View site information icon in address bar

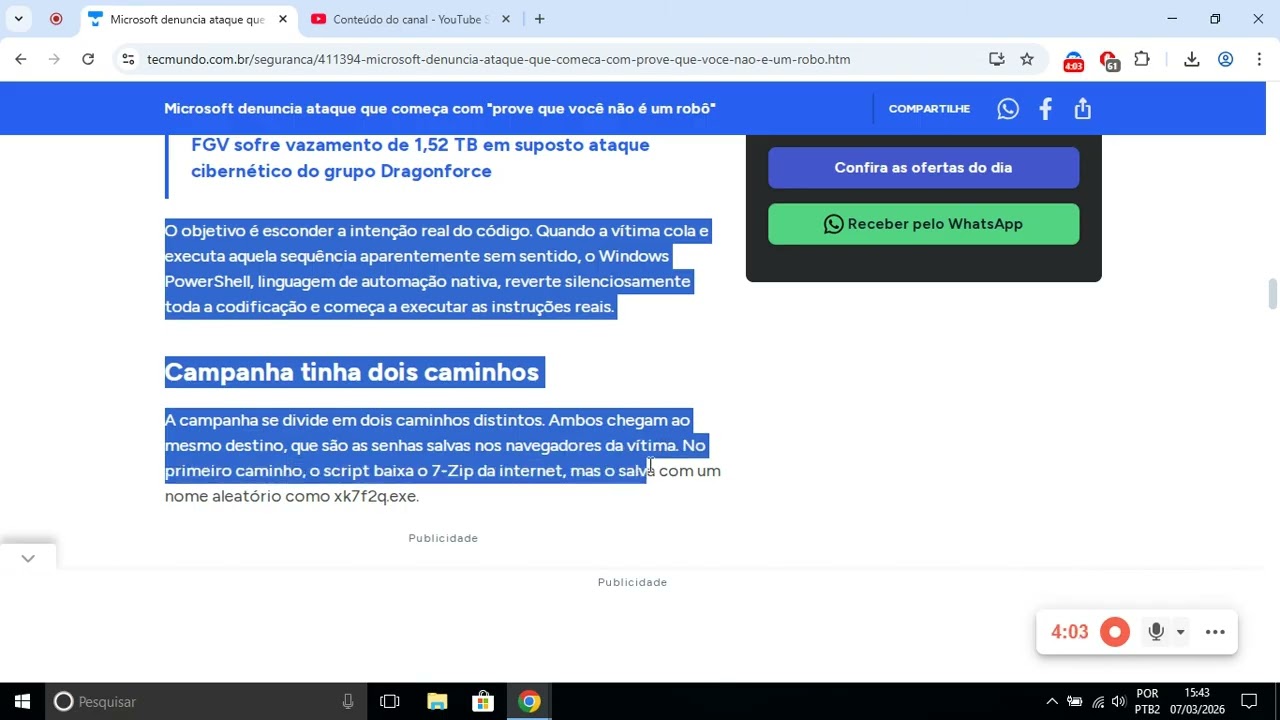[x=128, y=59]
